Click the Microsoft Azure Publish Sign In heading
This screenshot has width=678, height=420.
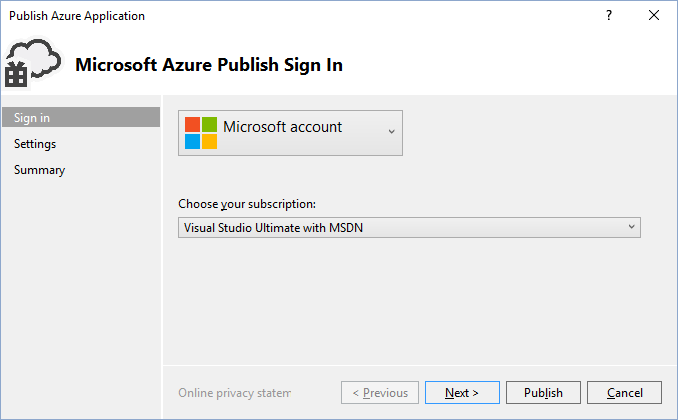(x=209, y=65)
